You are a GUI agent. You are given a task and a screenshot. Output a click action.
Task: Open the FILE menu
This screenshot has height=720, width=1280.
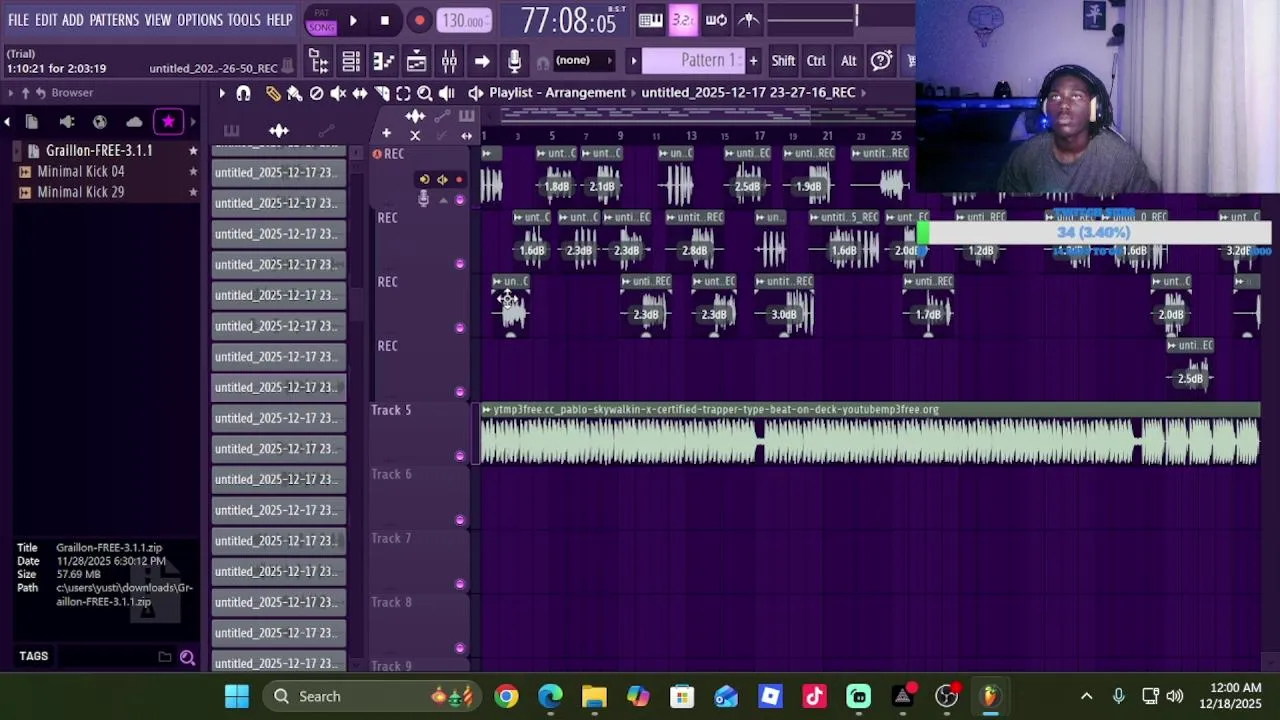click(18, 20)
